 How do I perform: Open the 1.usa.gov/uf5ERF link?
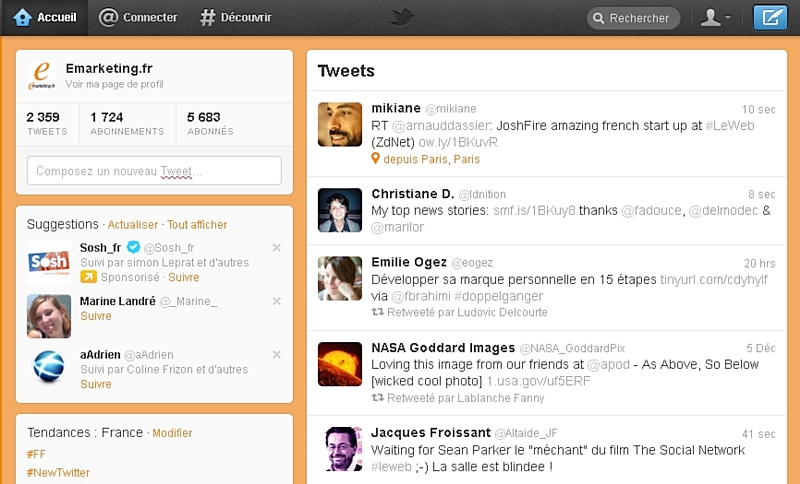(x=538, y=381)
